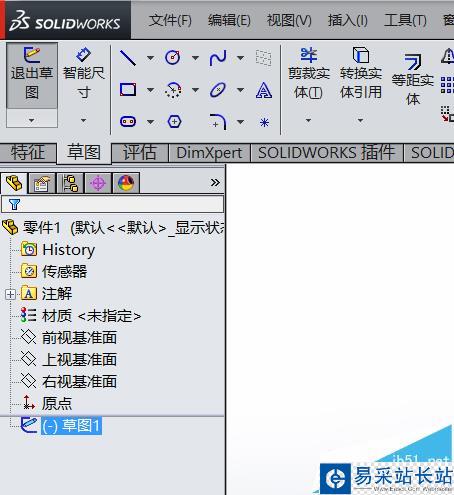This screenshot has width=454, height=495.
Task: Switch to the 特征 (Features) tab
Action: point(28,153)
